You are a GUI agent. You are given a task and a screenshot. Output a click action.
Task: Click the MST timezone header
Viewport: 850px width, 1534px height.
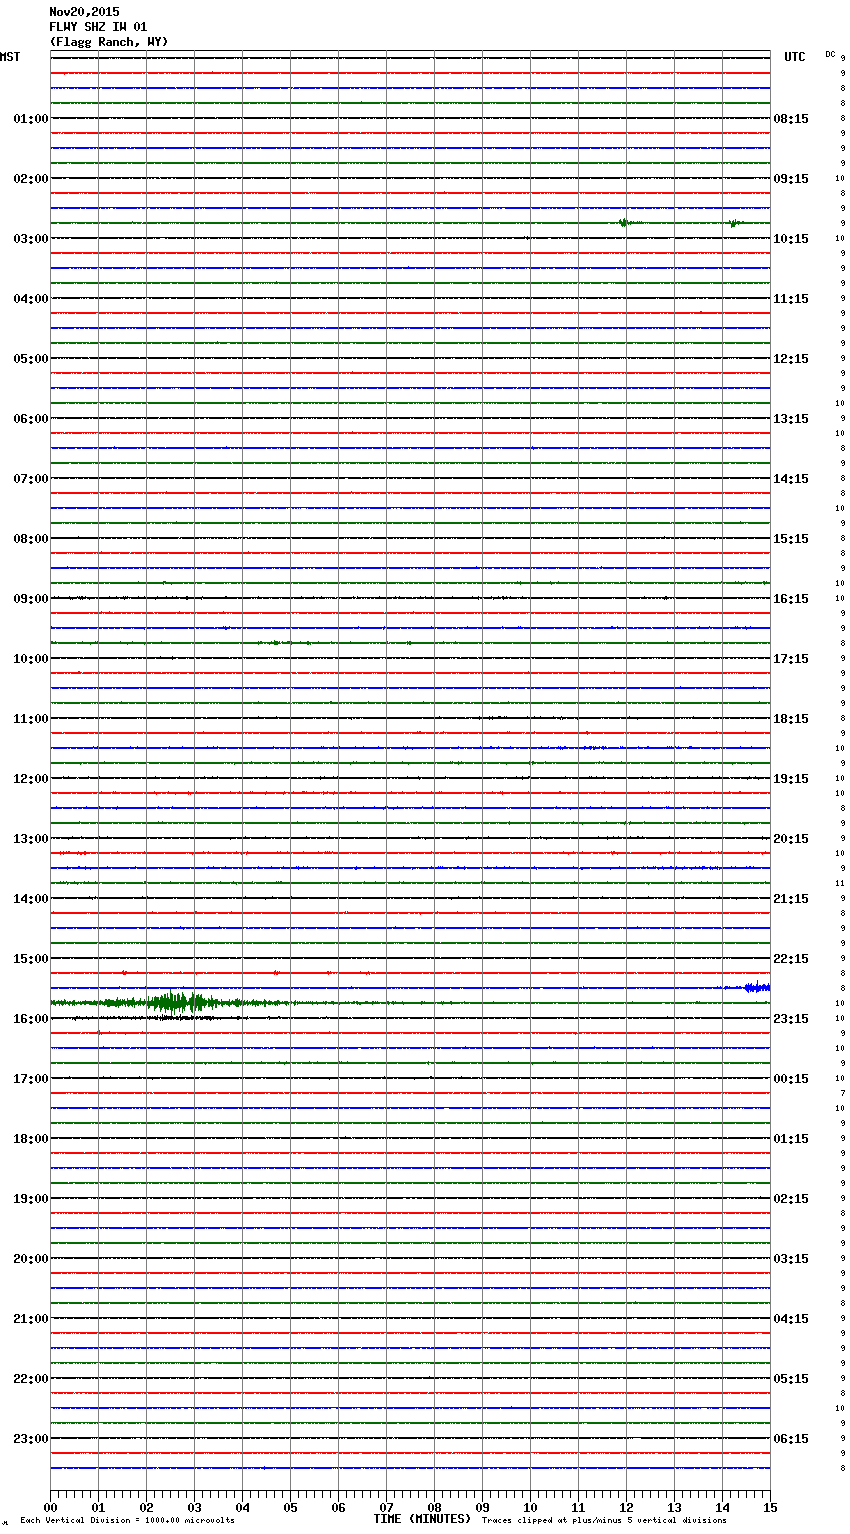(x=10, y=57)
